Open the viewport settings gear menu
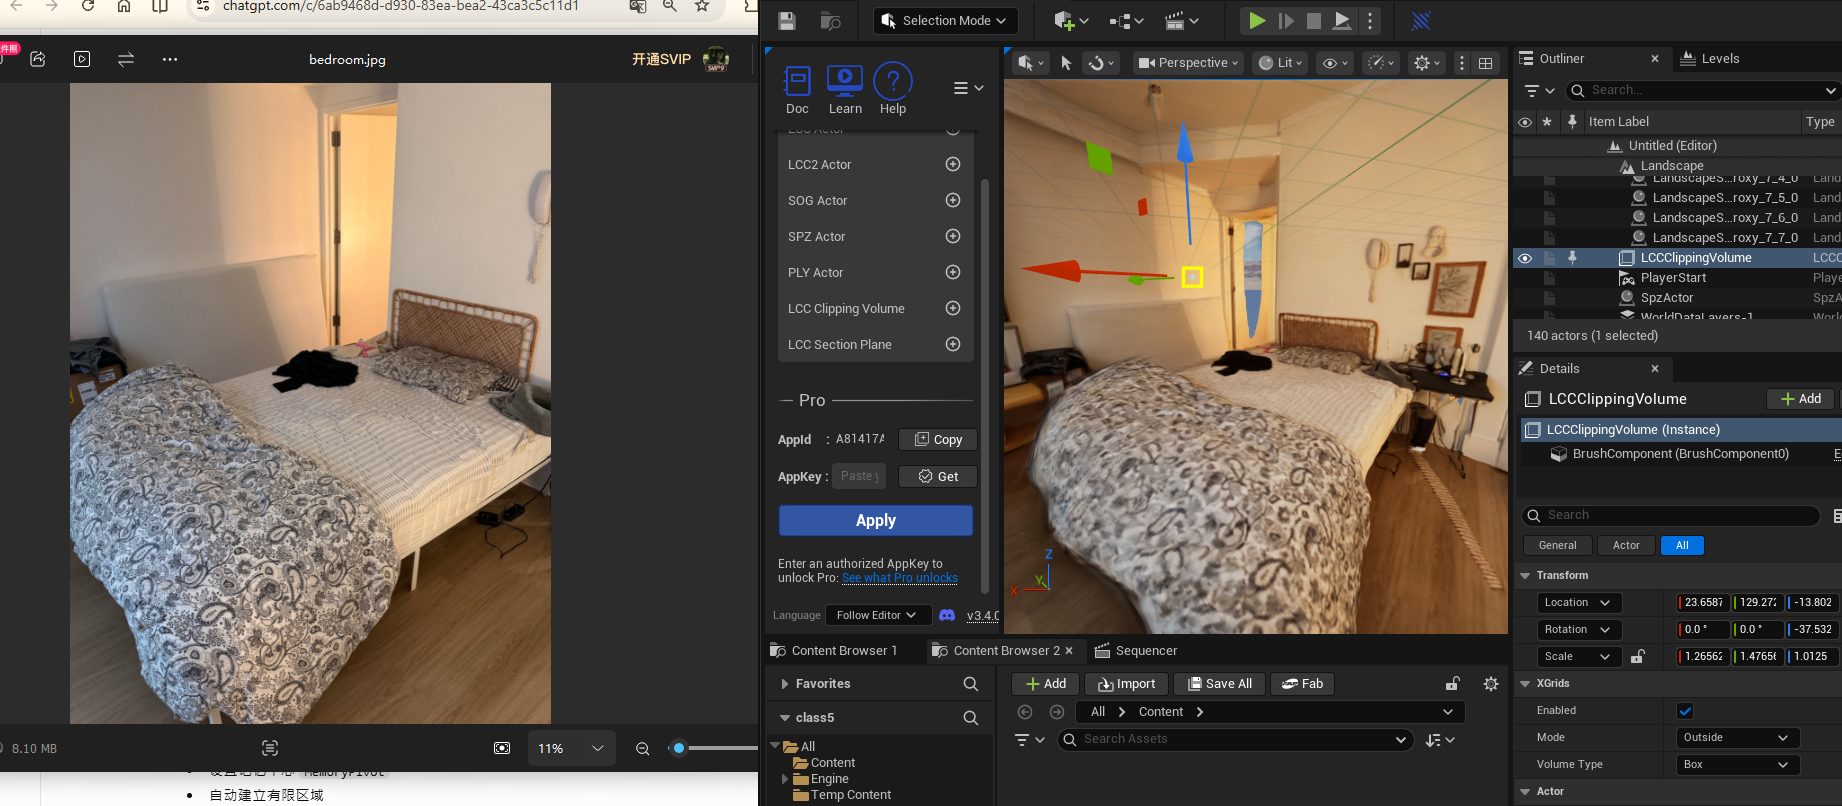Screen dimensions: 1842x806 pyautogui.click(x=1426, y=63)
